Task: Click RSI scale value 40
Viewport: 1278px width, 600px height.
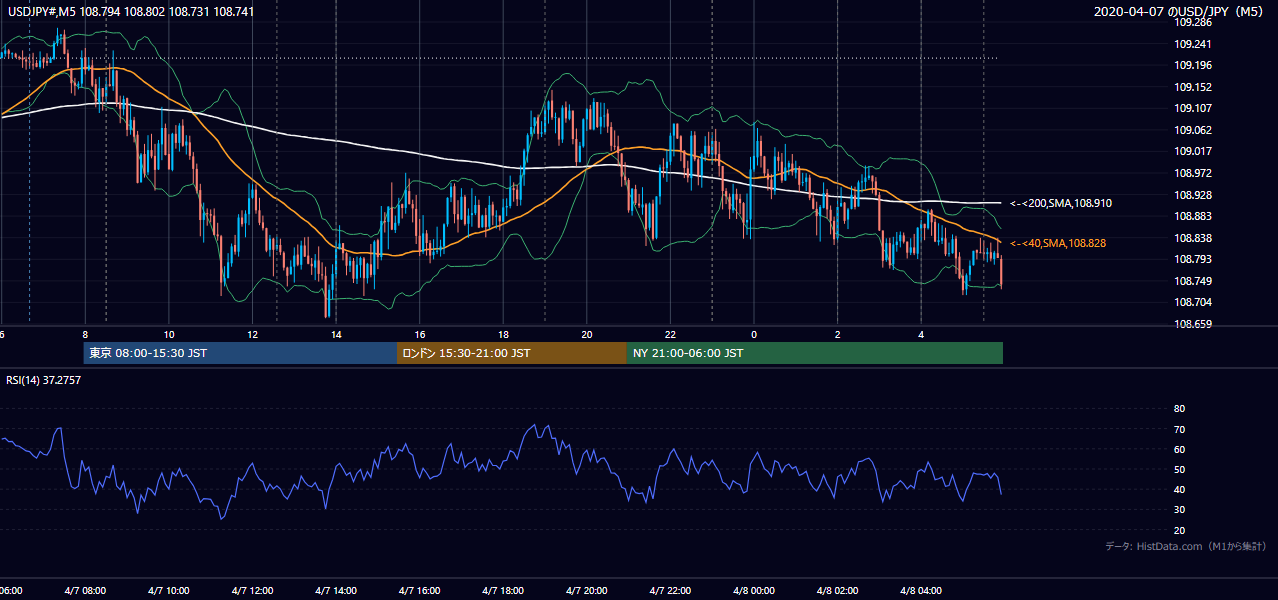Action: coord(1179,489)
